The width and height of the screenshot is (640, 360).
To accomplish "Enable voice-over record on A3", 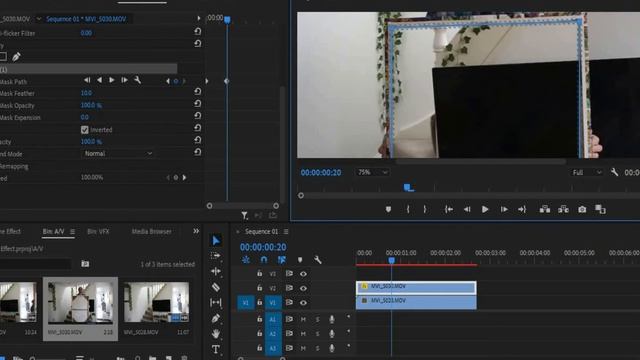I will click(332, 348).
